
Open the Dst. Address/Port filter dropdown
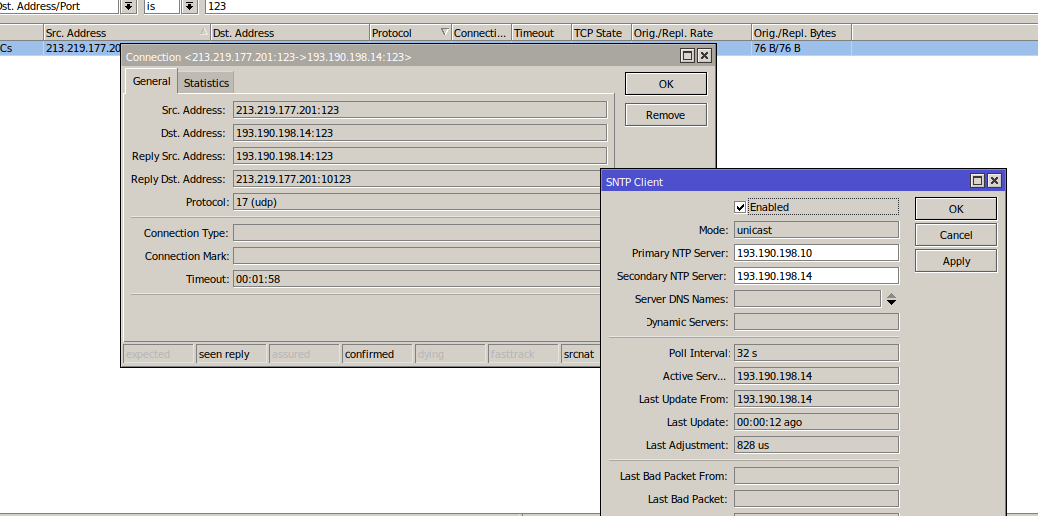(129, 6)
